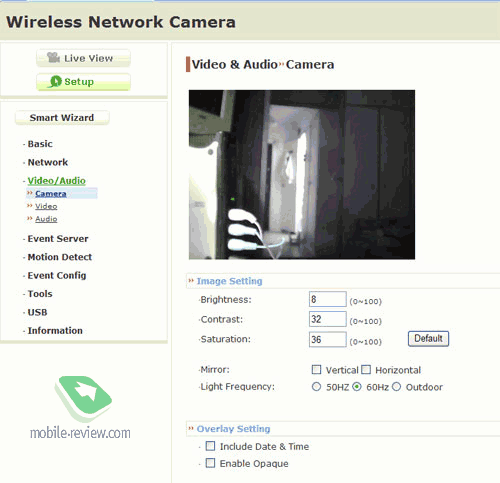Screen dimensions: 500x483
Task: Open the Audio submenu page
Action: pyautogui.click(x=46, y=219)
